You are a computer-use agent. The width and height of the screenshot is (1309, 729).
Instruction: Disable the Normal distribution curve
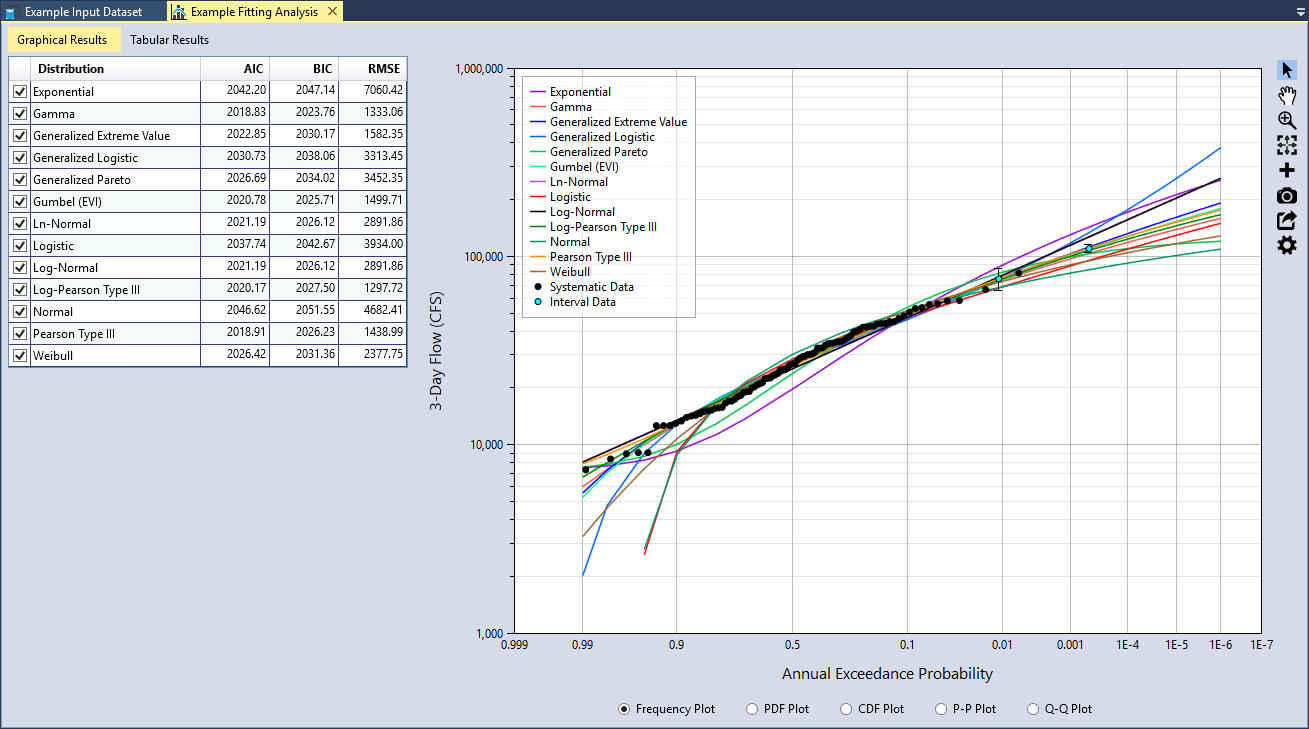19,311
